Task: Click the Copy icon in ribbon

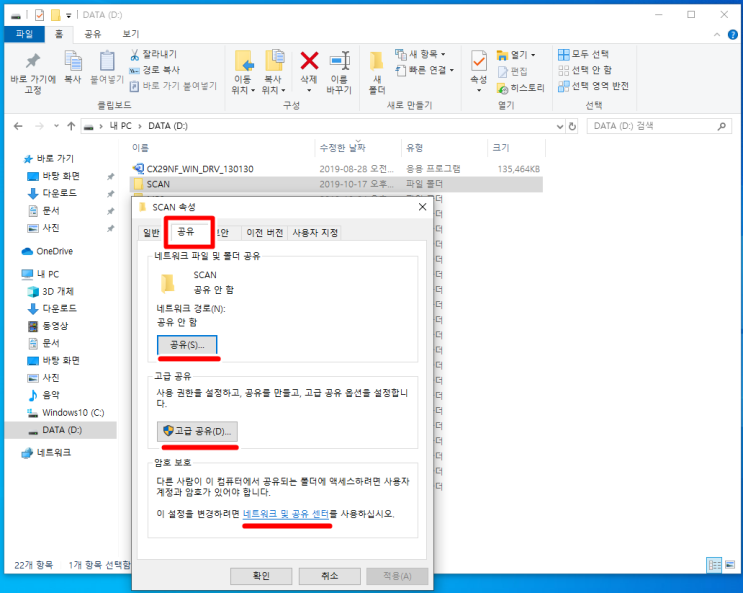Action: [x=73, y=61]
